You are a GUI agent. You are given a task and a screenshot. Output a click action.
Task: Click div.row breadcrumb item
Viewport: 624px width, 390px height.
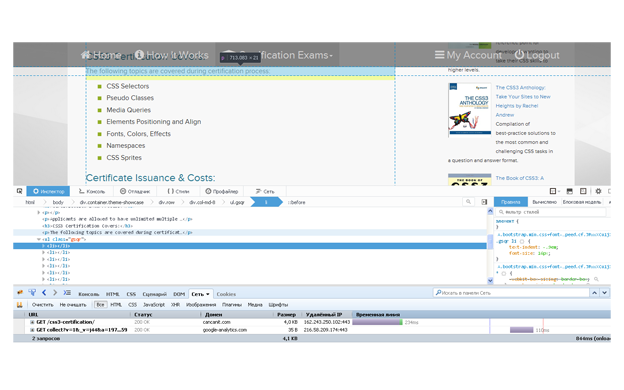[166, 202]
